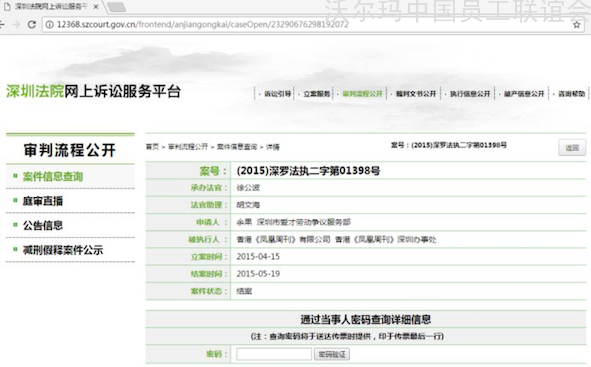Viewport: 591px width, 367px height.
Task: Open the 立案服务 menu
Action: coord(317,93)
